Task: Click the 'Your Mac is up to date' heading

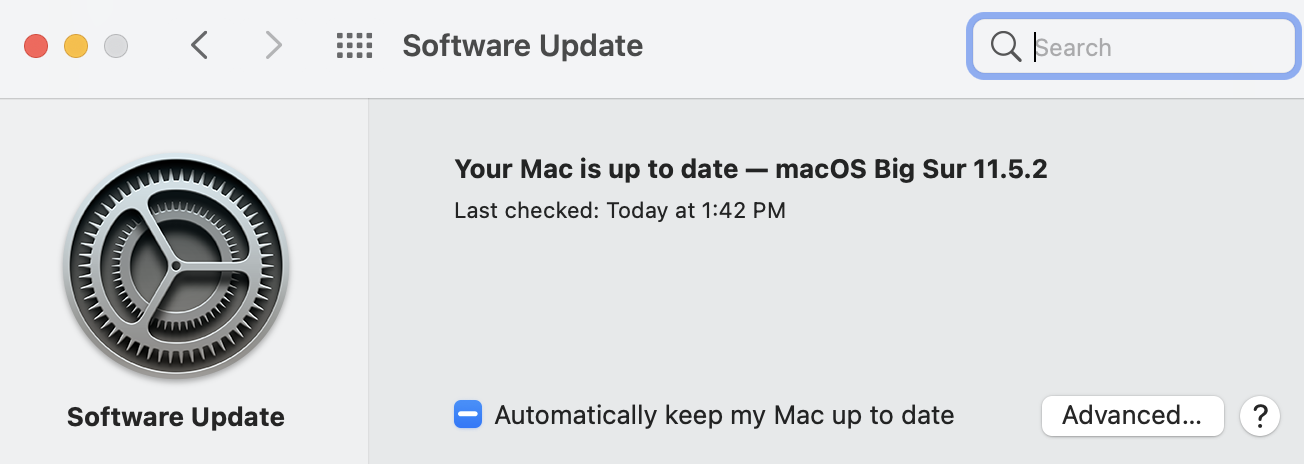Action: [750, 169]
